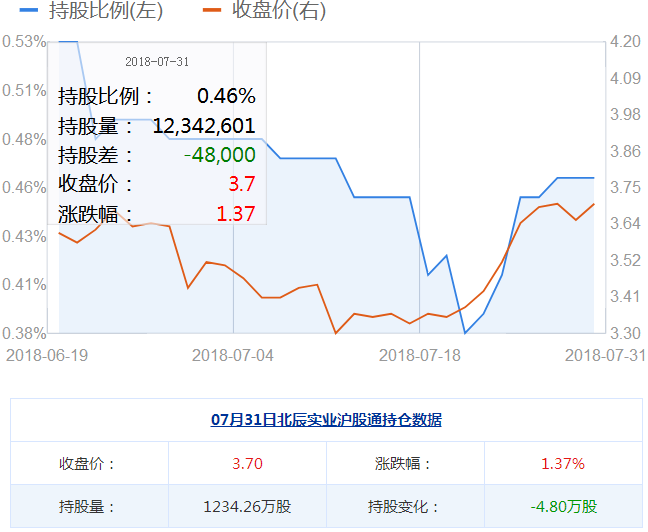
Task: Toggle the 持股比例(左) legend series
Action: [x=91, y=10]
